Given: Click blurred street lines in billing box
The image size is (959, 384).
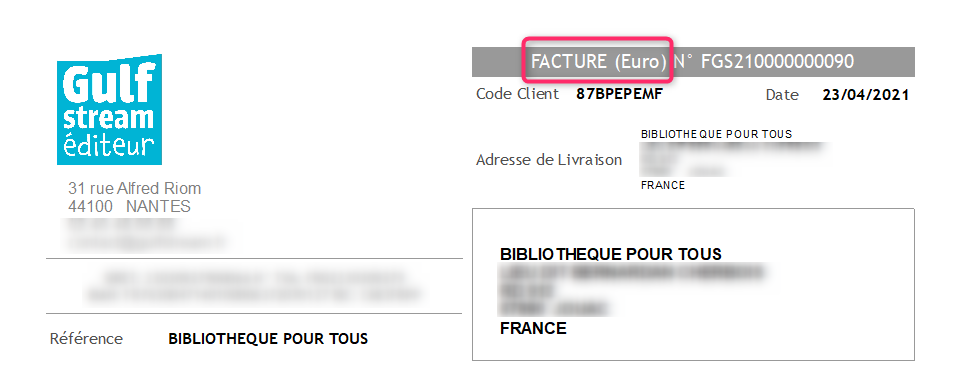Looking at the screenshot, I should click(x=633, y=289).
